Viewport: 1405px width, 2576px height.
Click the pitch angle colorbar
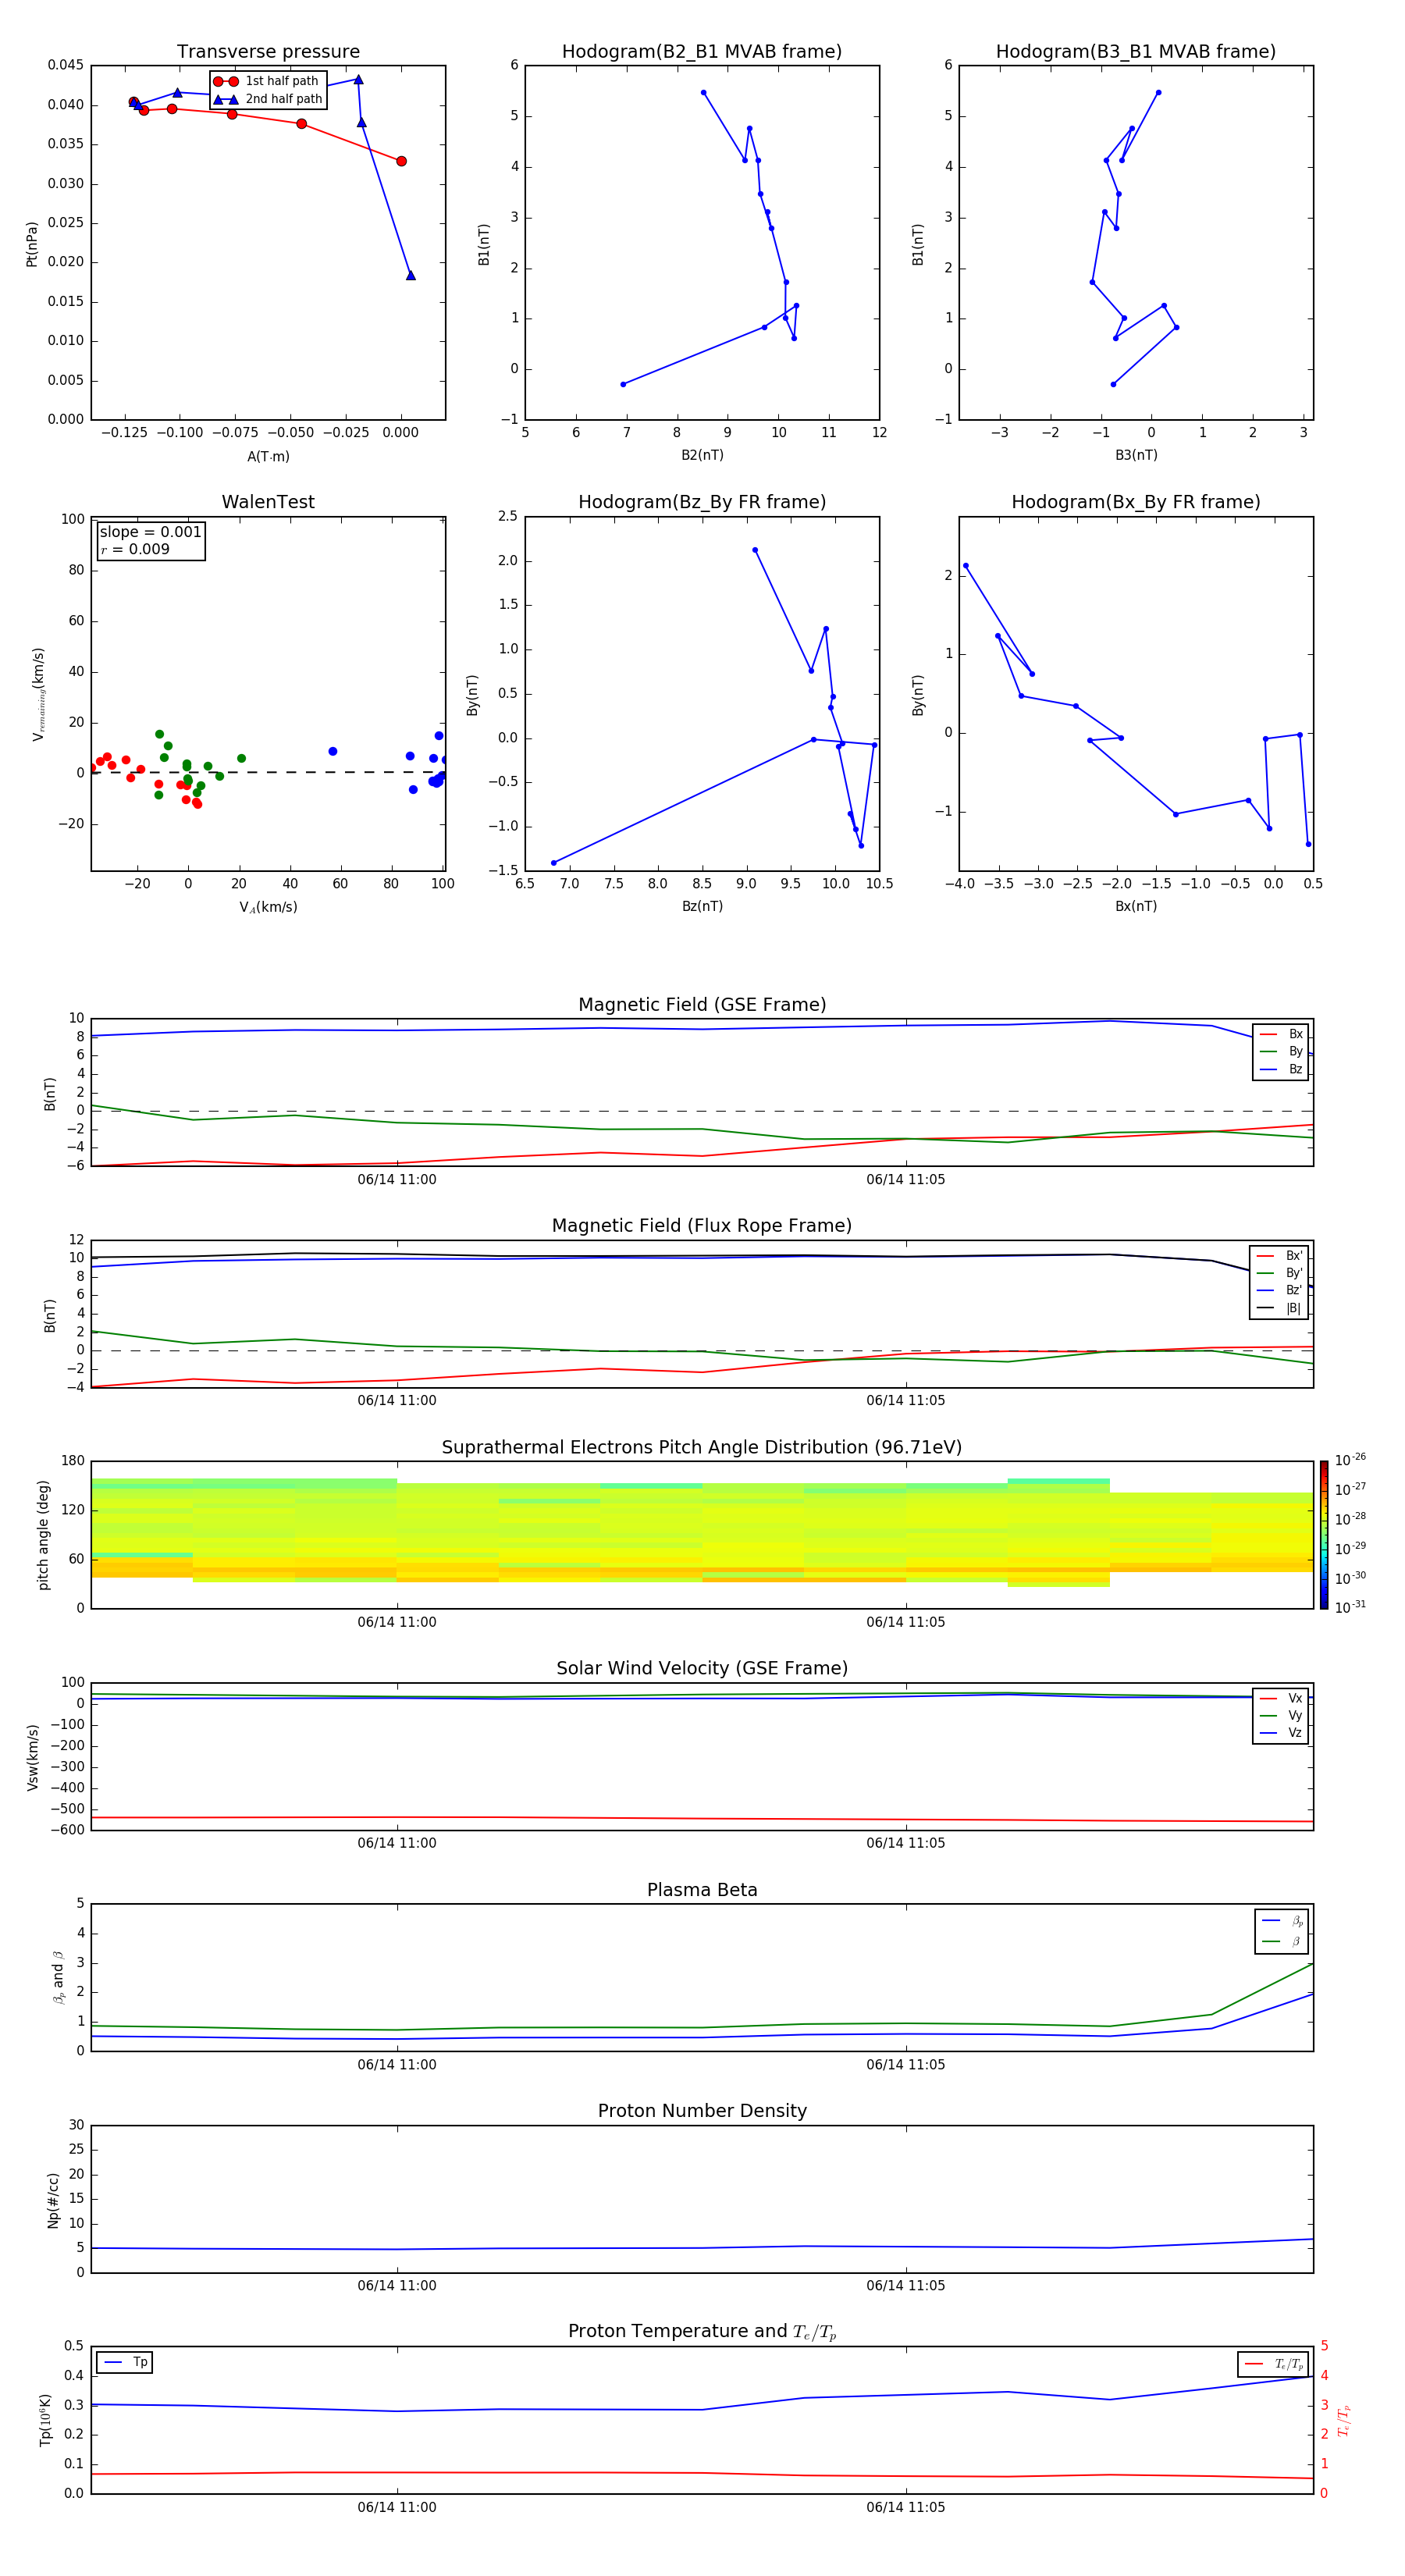[x=1323, y=1535]
